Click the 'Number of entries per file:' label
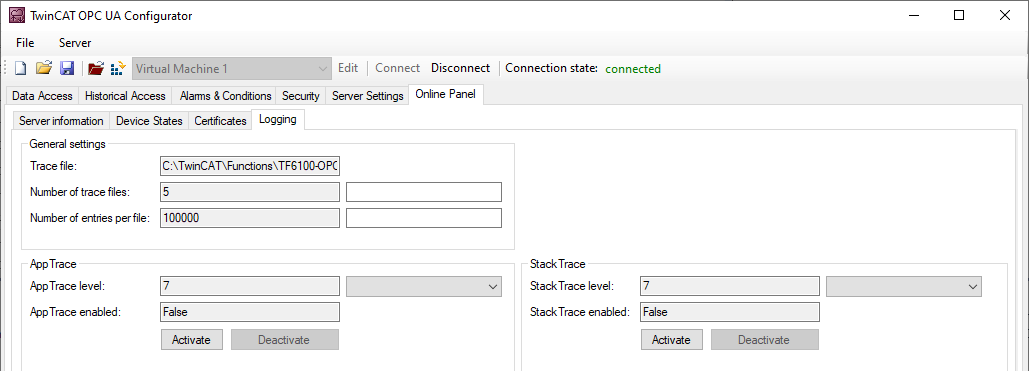Viewport: 1029px width, 371px height. [90, 218]
